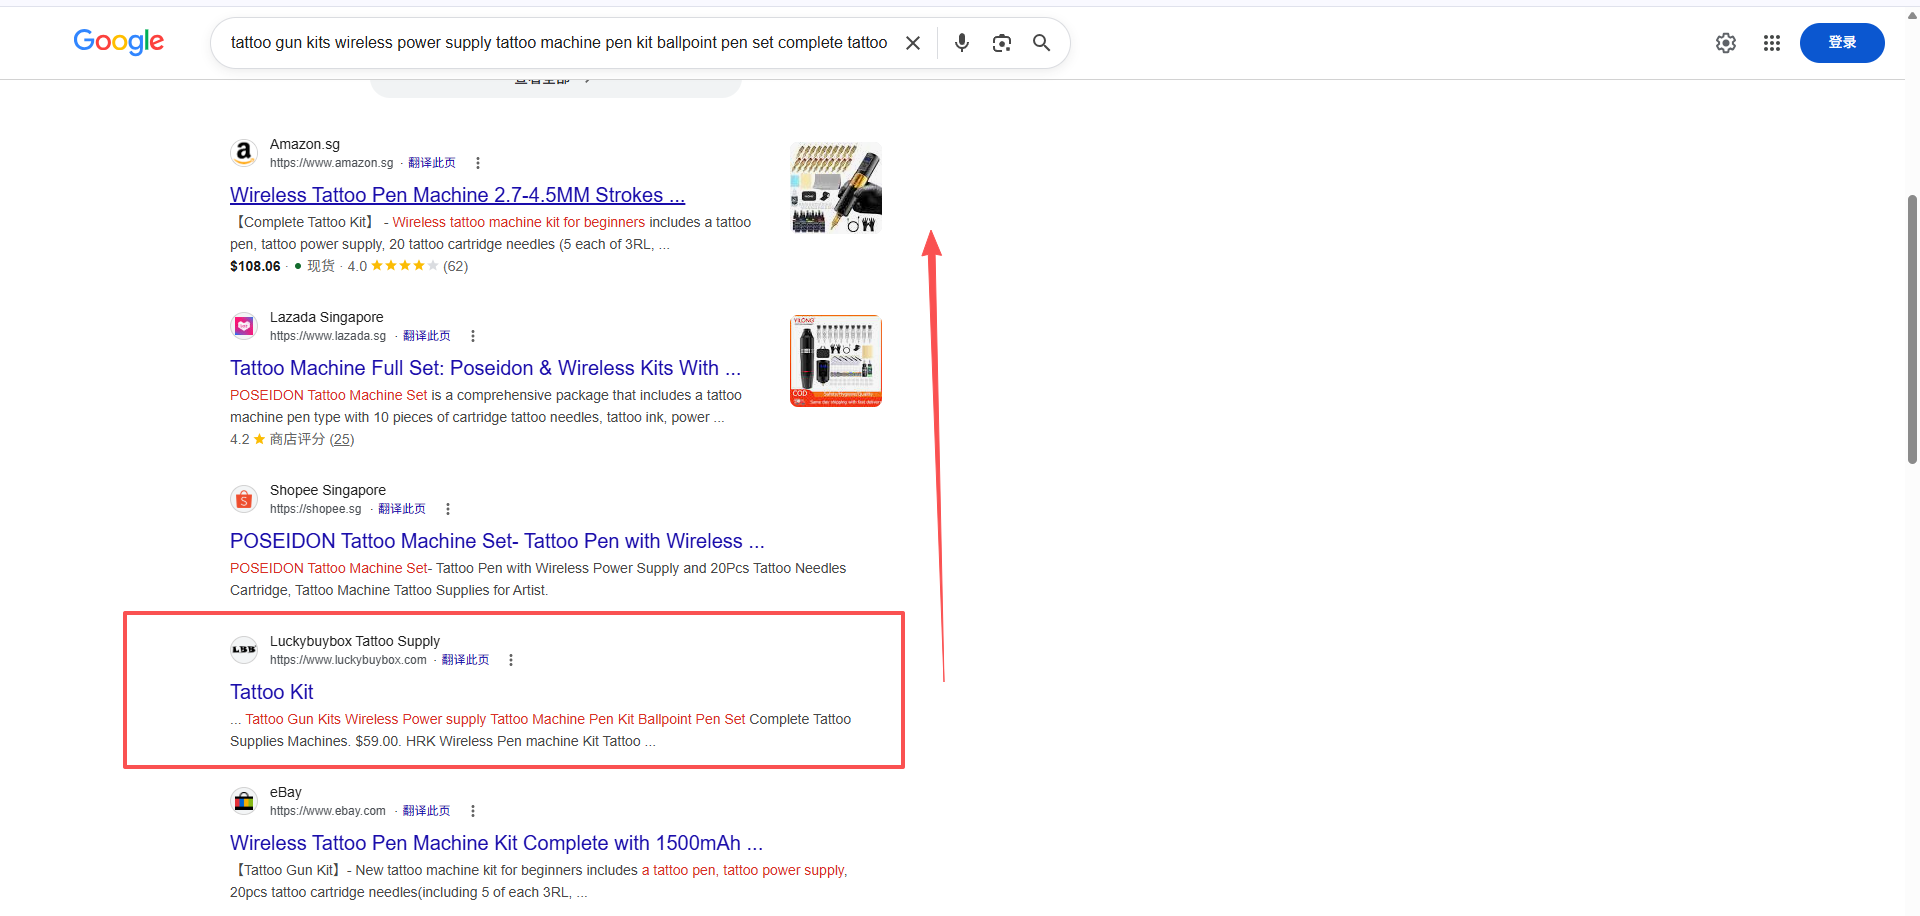Image resolution: width=1920 pixels, height=916 pixels.
Task: Click the Amazon result star rating
Action: (x=404, y=266)
